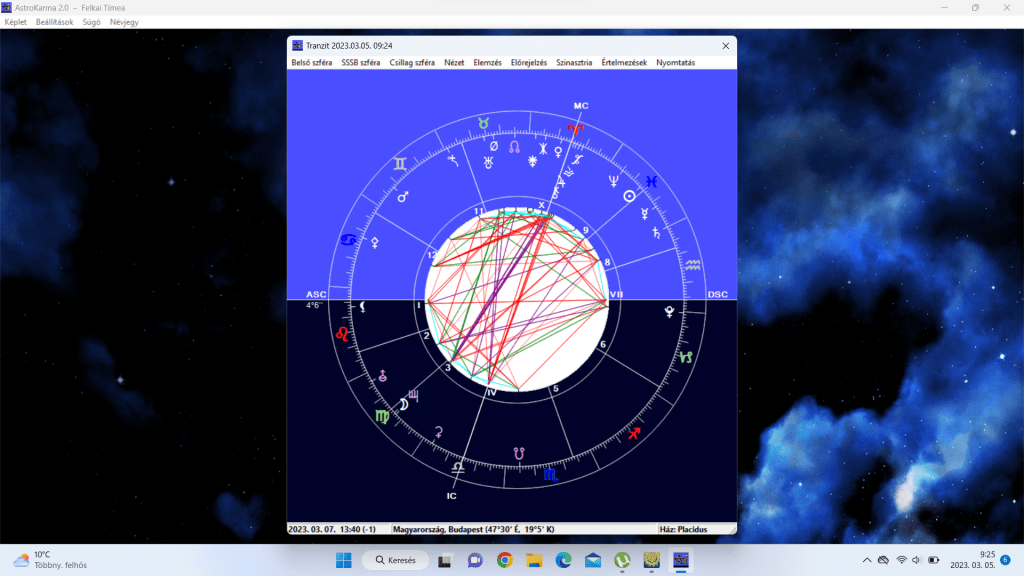Open the Belső szféra menu
The width and height of the screenshot is (1024, 576).
[x=311, y=63]
